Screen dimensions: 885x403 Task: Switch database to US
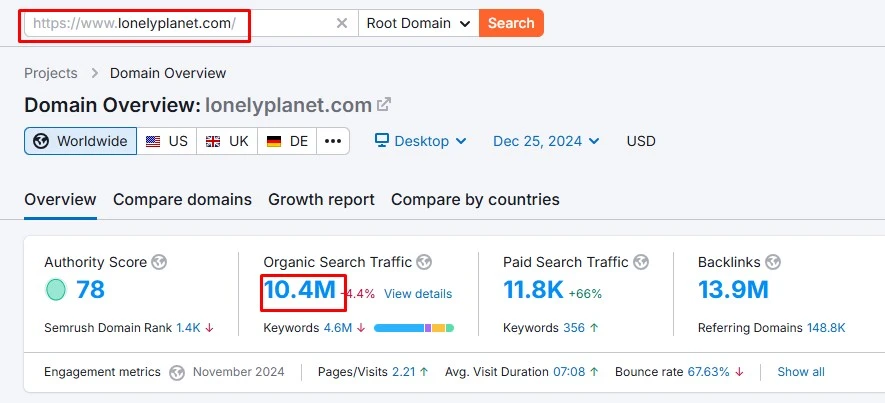click(x=167, y=141)
